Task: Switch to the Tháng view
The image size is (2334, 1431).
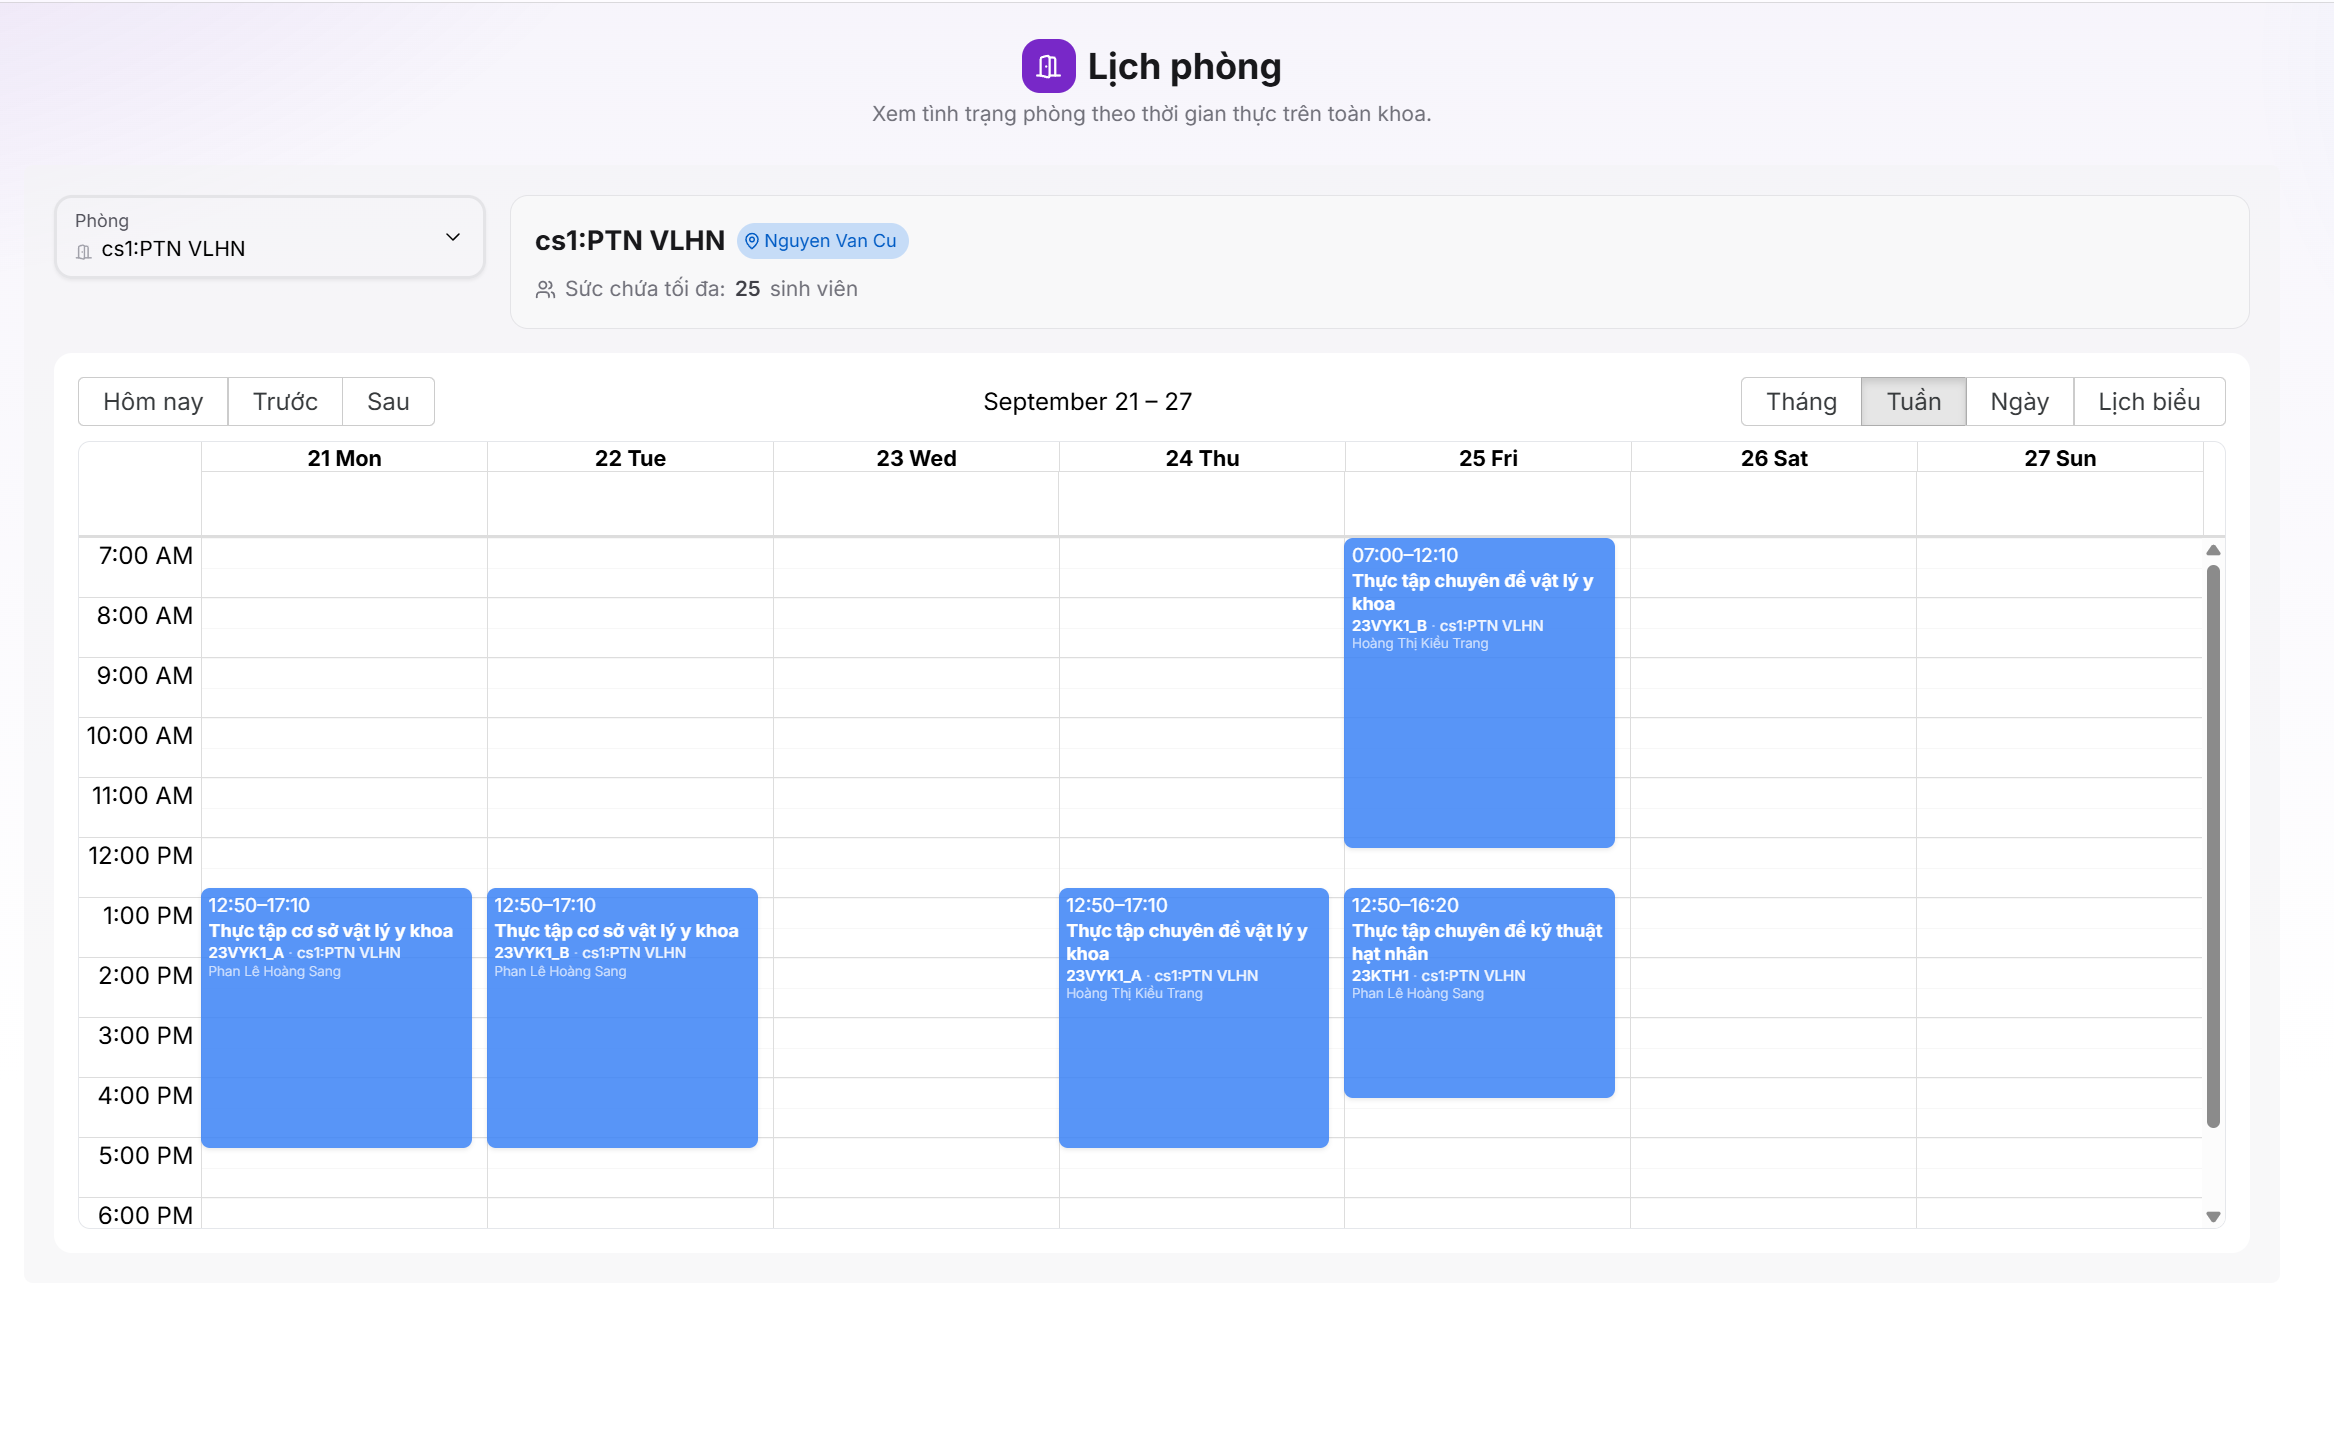Action: (x=1801, y=402)
